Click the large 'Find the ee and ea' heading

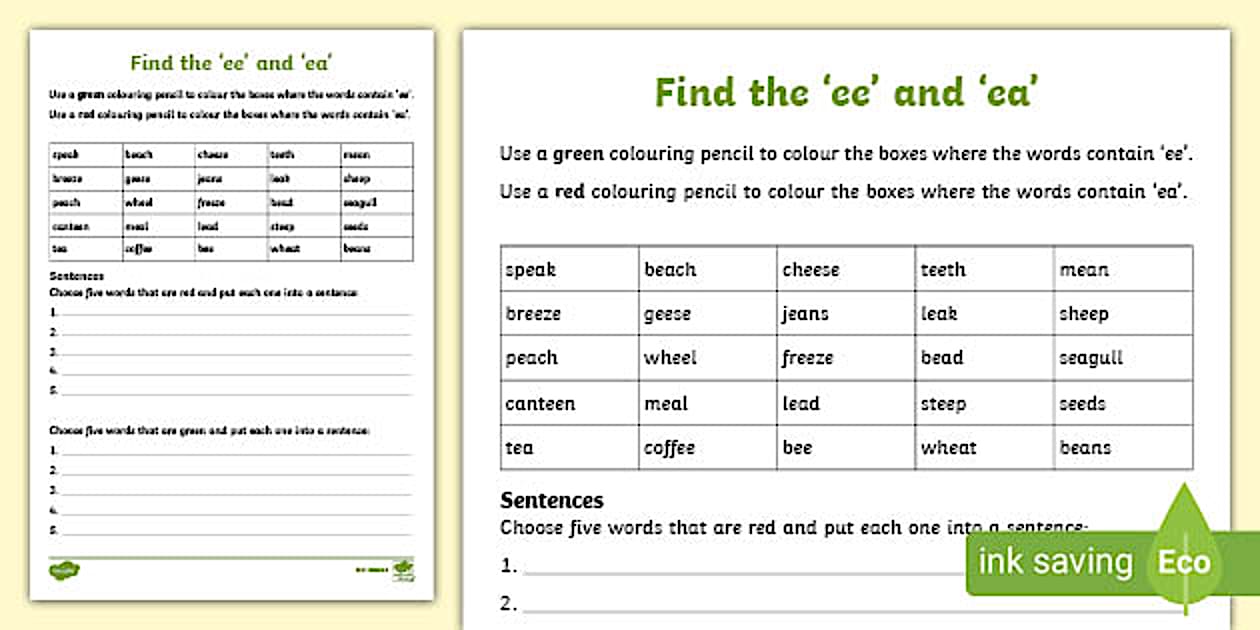pyautogui.click(x=846, y=92)
